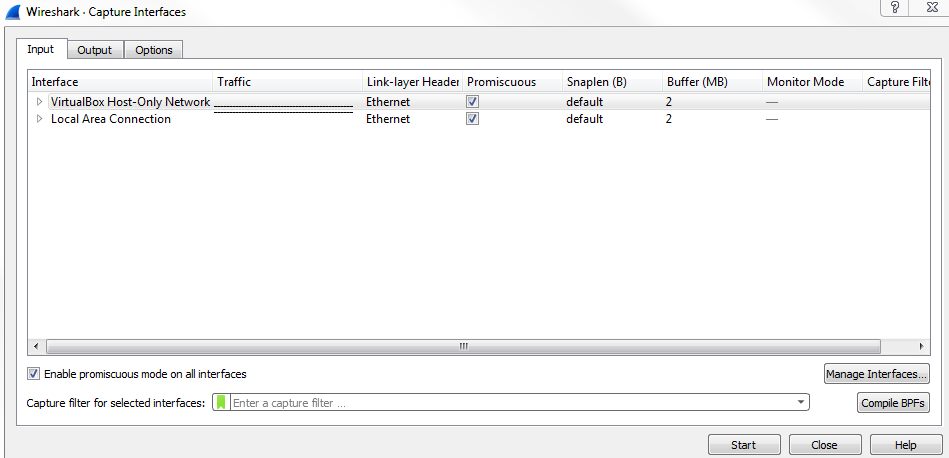This screenshot has height=458, width=949.
Task: Click the scrollbar left arrow
Action: point(36,347)
